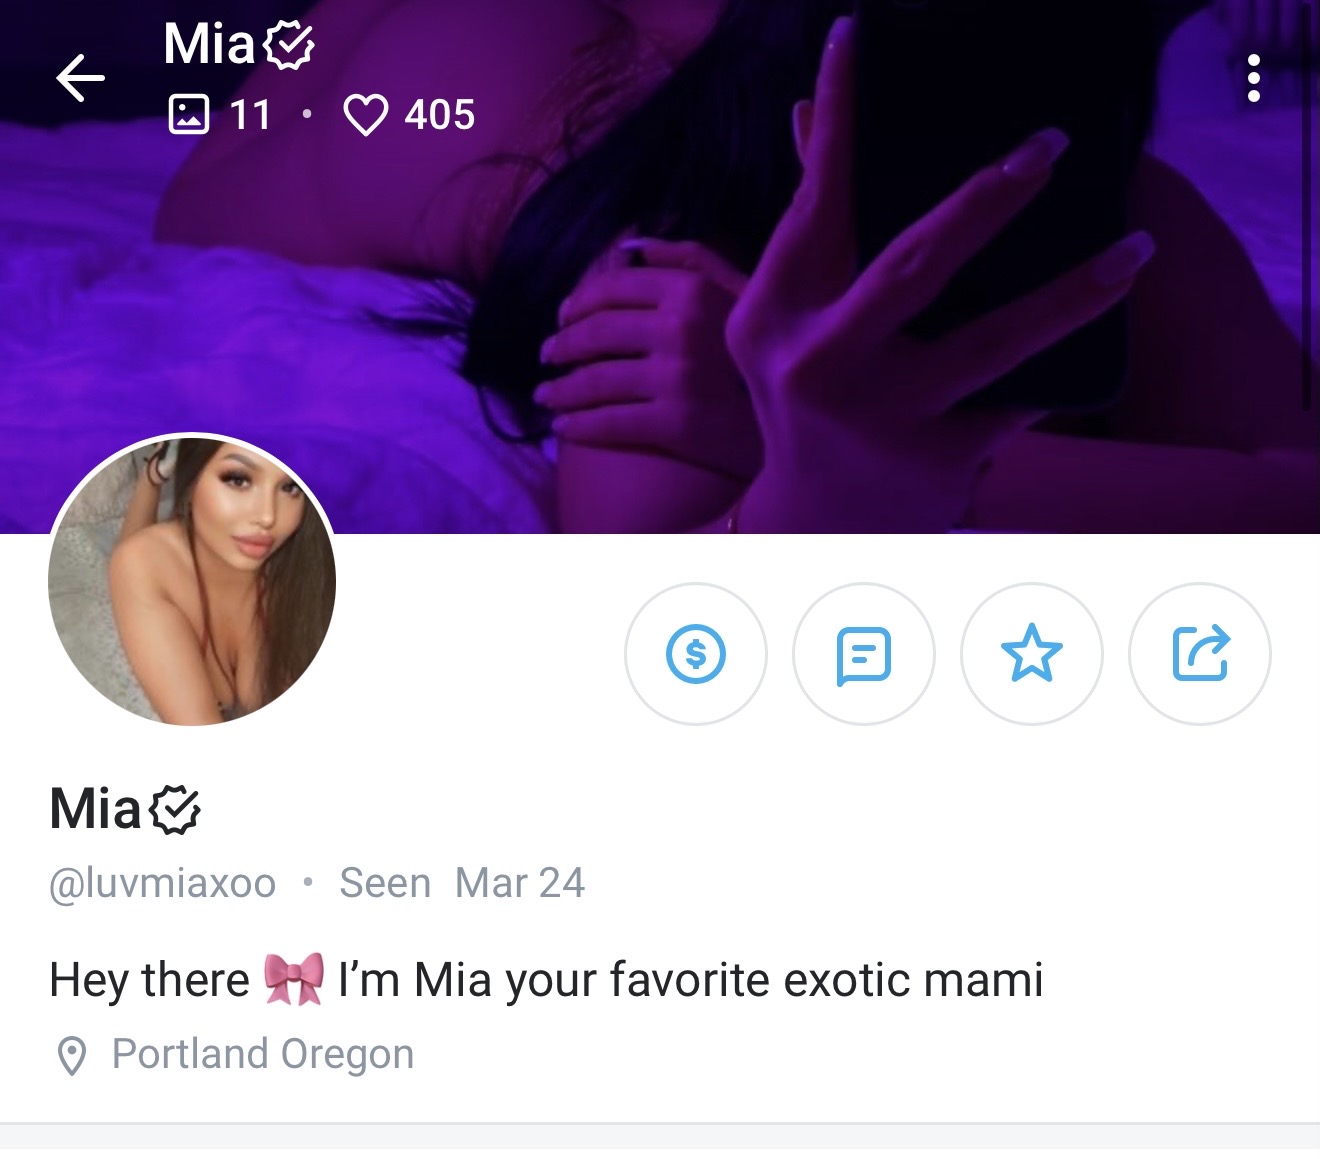
Task: Click the @luvmiaxoo username
Action: (x=162, y=883)
